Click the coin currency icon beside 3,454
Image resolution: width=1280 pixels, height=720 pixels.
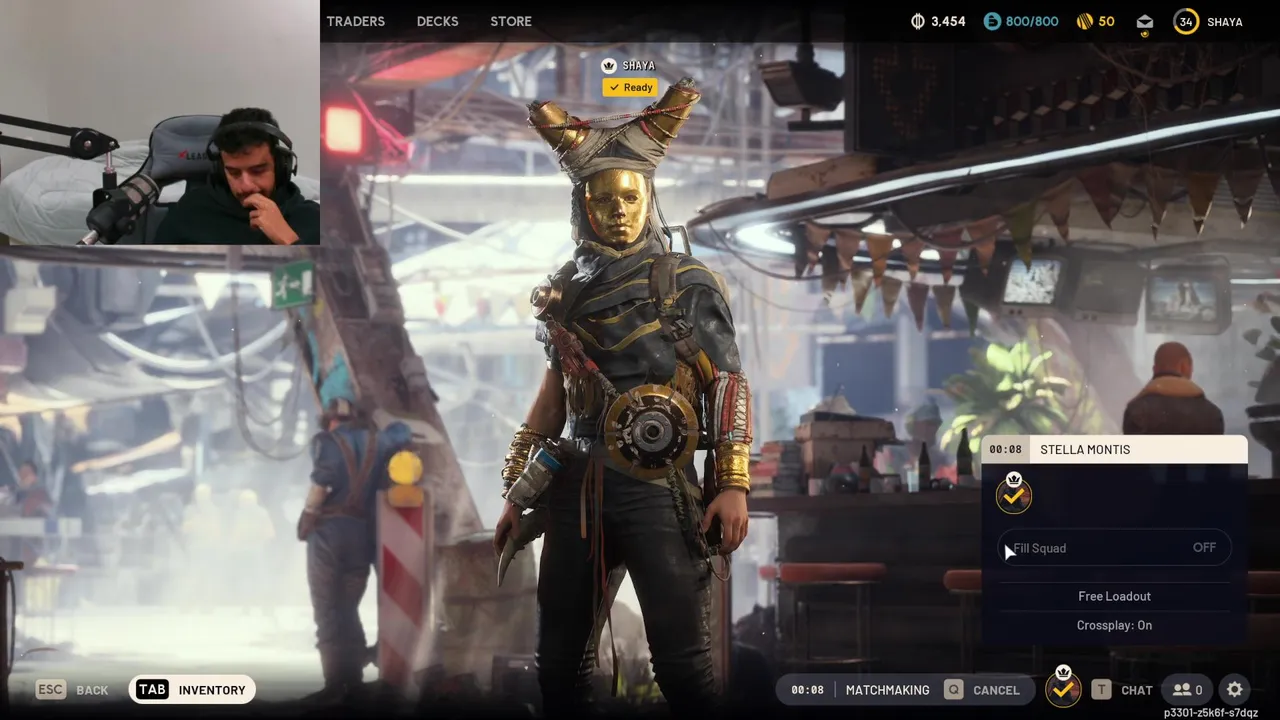click(x=918, y=21)
